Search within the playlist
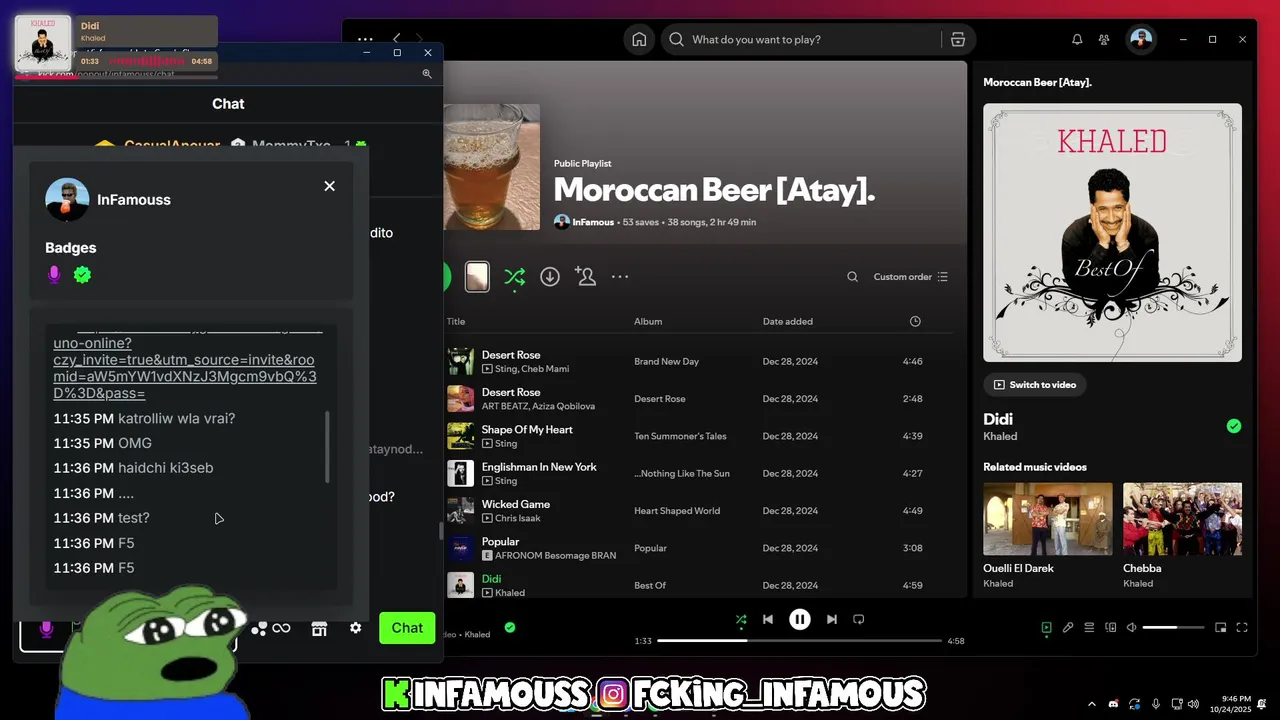The width and height of the screenshot is (1280, 720). point(852,277)
